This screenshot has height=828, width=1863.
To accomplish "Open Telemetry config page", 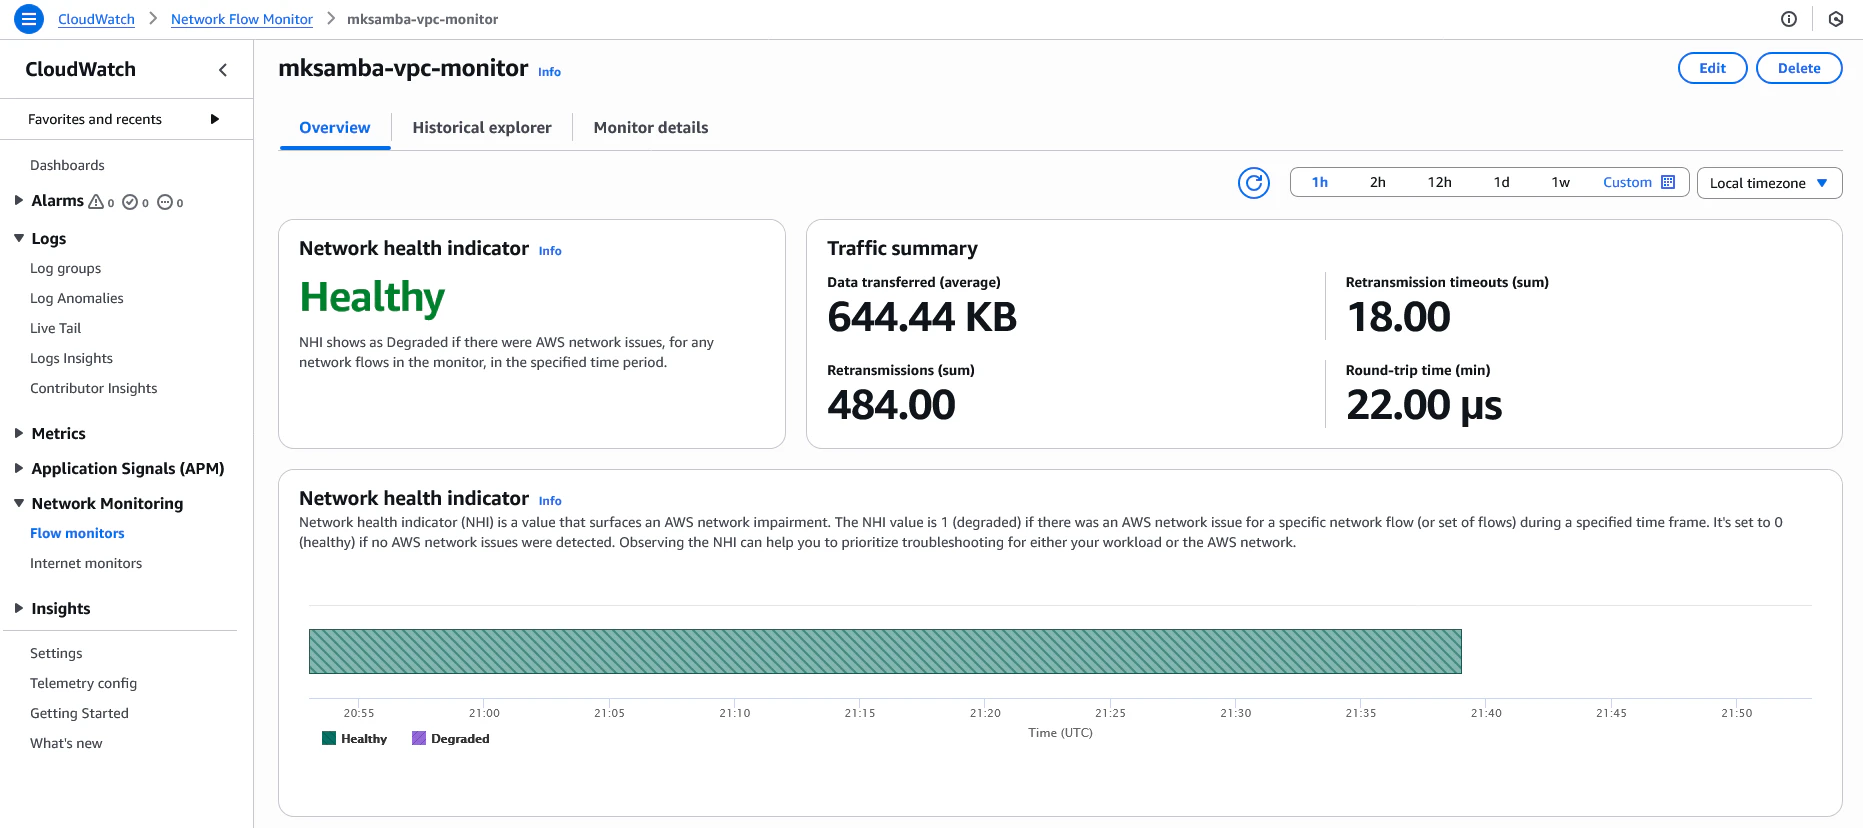I will point(83,683).
